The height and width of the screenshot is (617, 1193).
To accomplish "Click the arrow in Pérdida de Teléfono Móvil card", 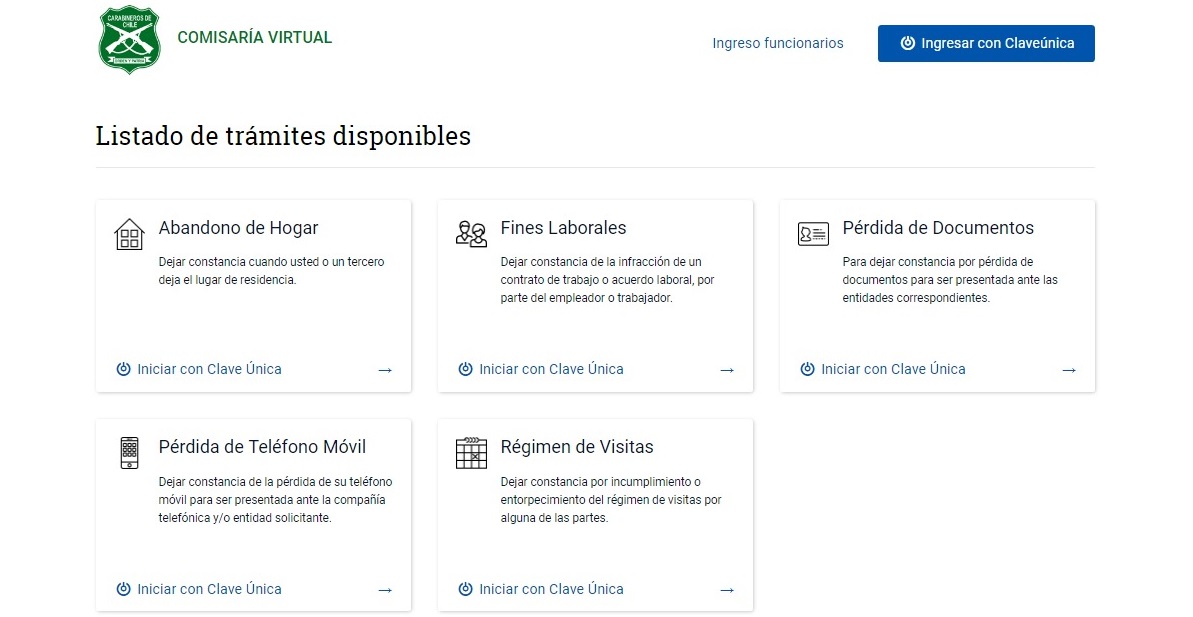I will tap(385, 590).
